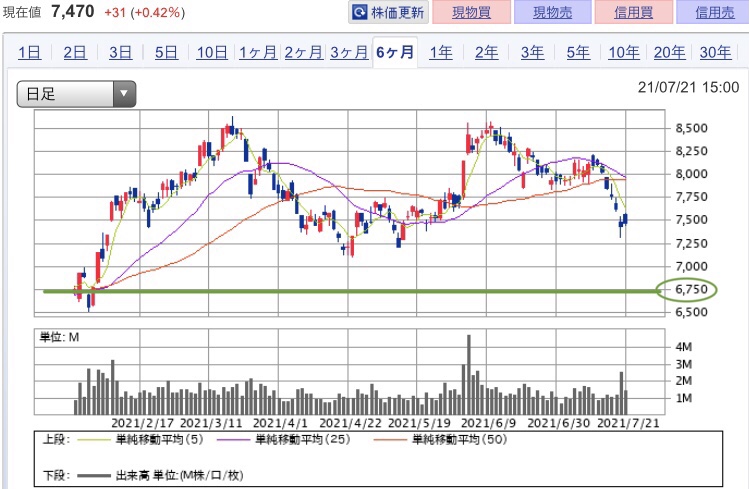Switch chart period to 1日
The width and height of the screenshot is (749, 489).
30,52
